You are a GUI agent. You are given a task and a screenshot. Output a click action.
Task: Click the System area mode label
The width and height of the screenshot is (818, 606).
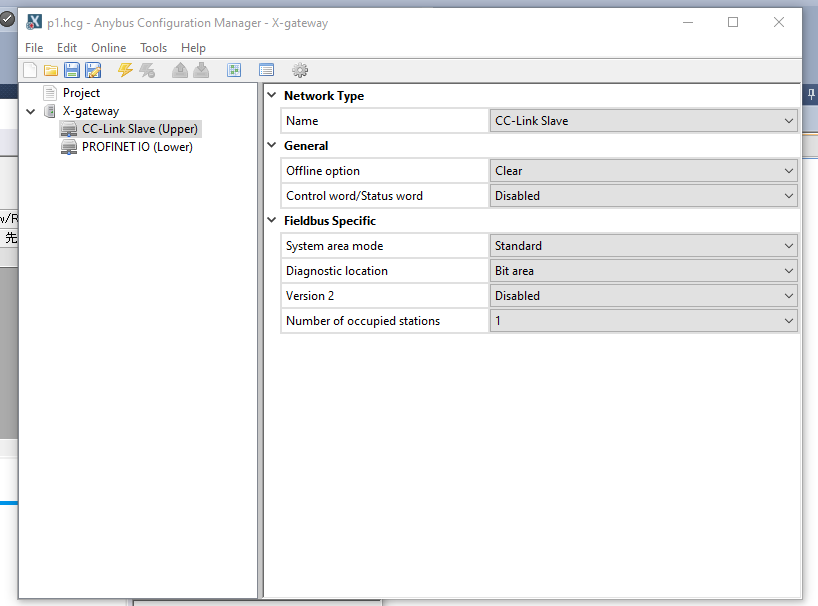coord(334,246)
